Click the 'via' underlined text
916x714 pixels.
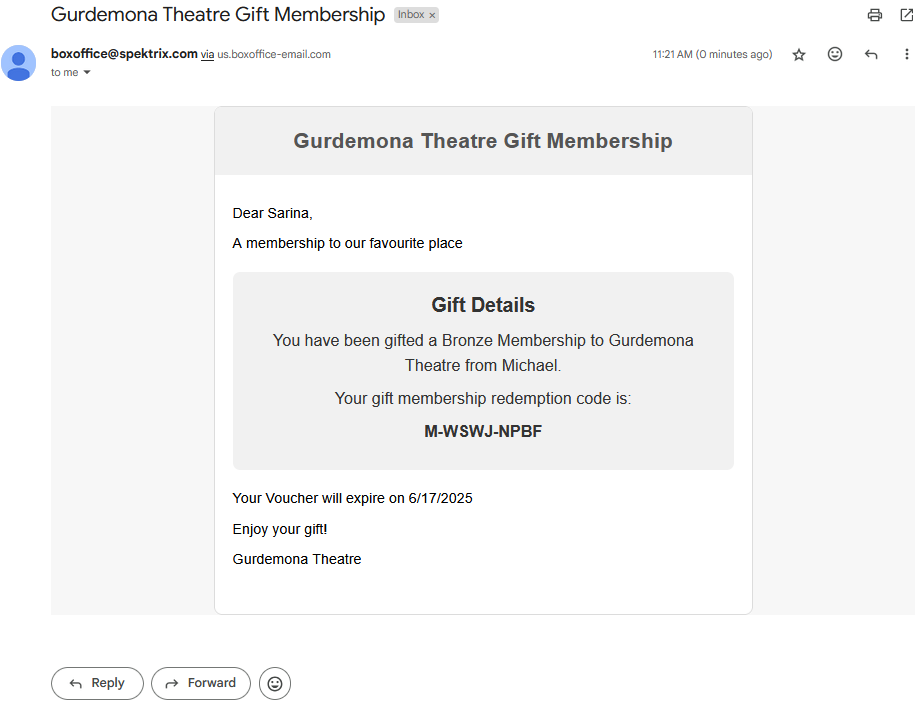pyautogui.click(x=207, y=54)
